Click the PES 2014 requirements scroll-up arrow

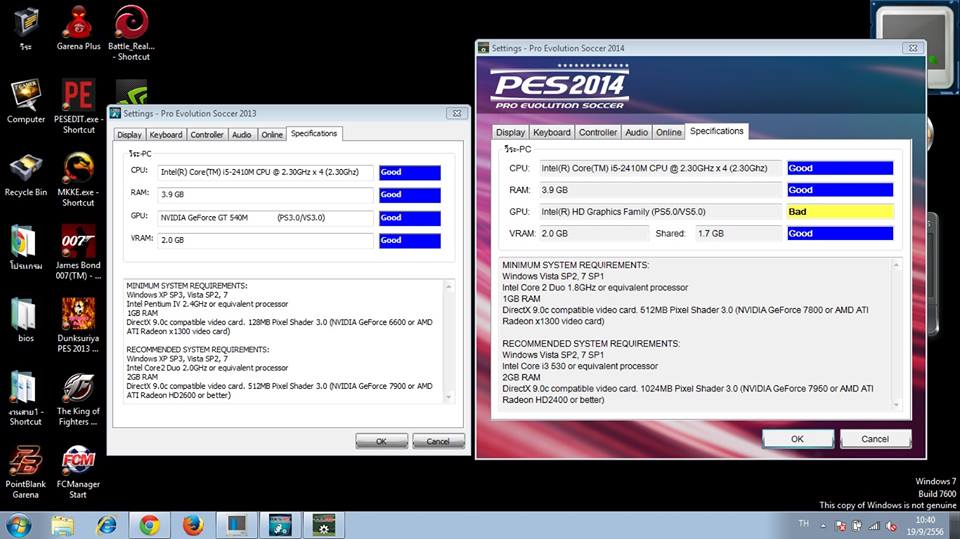[896, 265]
